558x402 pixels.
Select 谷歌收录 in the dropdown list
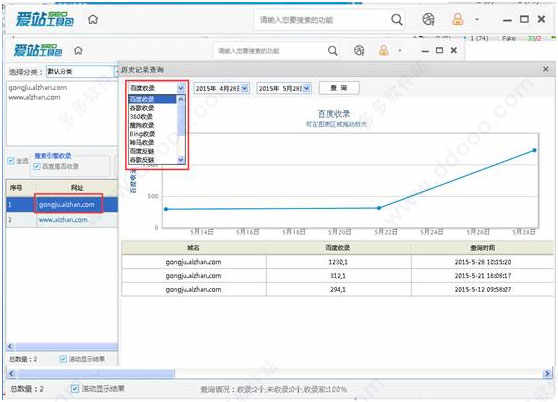click(152, 108)
